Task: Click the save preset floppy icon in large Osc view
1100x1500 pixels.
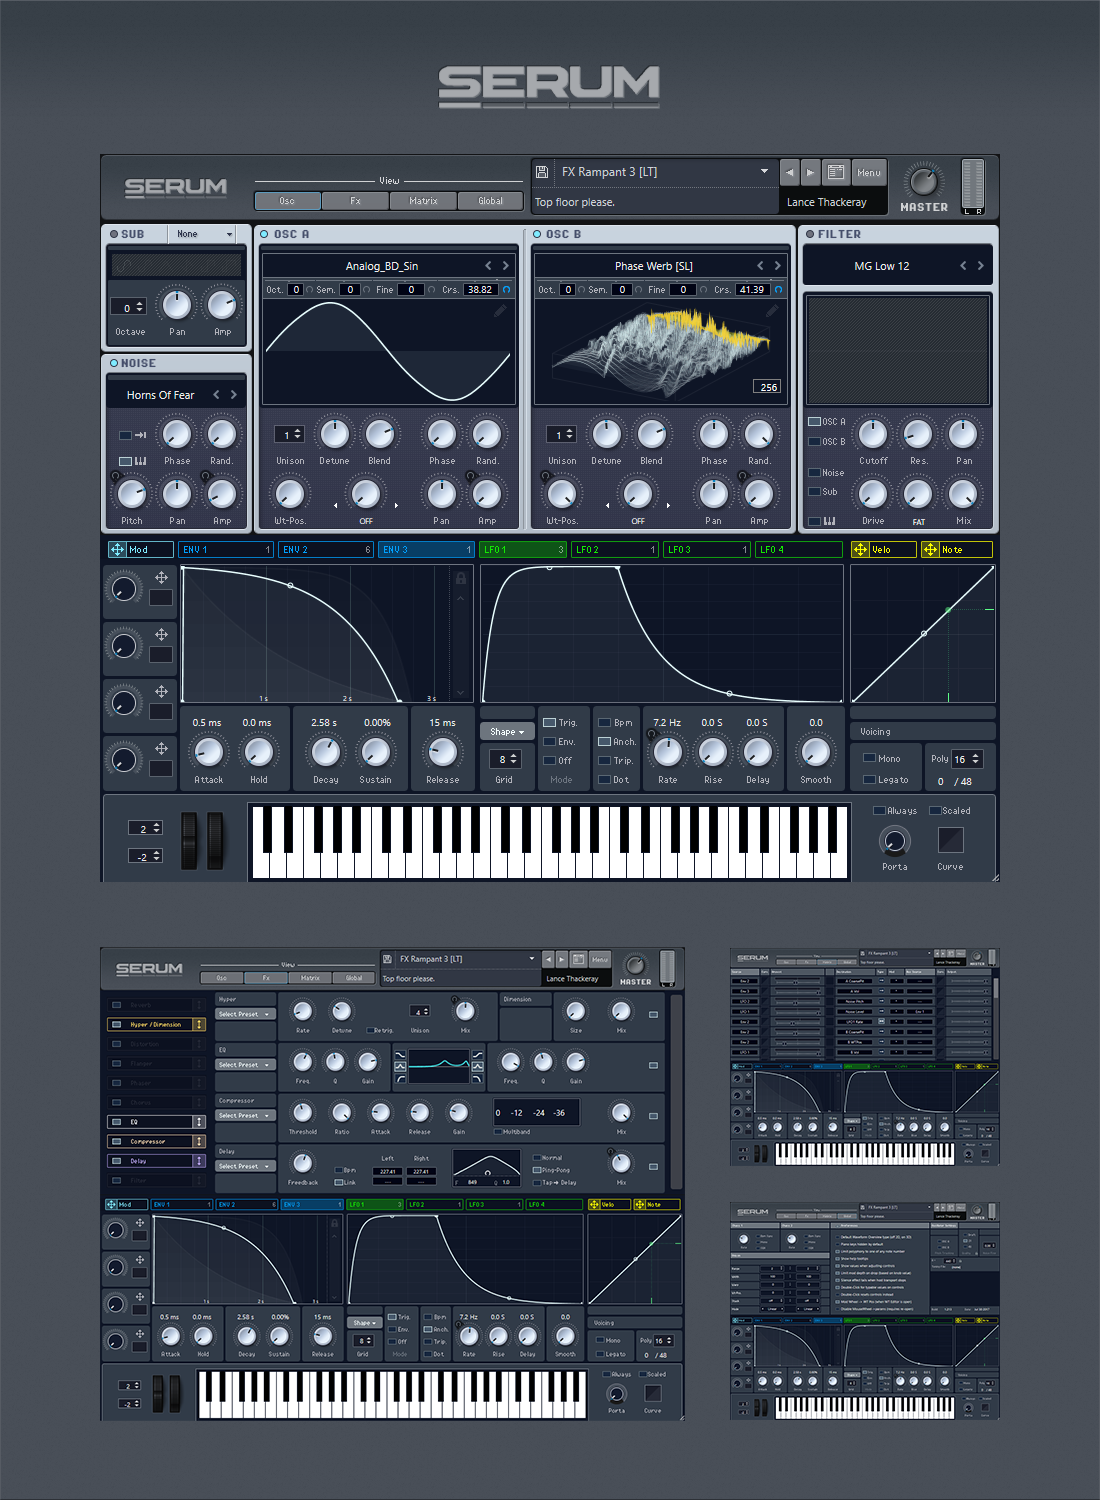Action: pos(542,172)
